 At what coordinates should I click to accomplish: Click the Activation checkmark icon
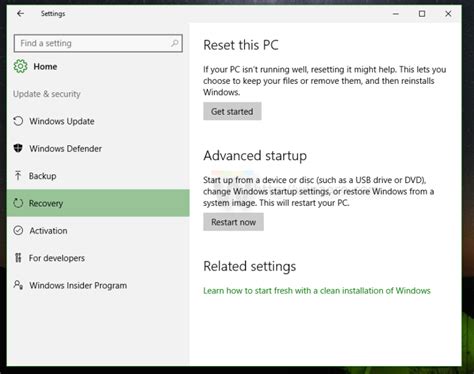[18, 230]
